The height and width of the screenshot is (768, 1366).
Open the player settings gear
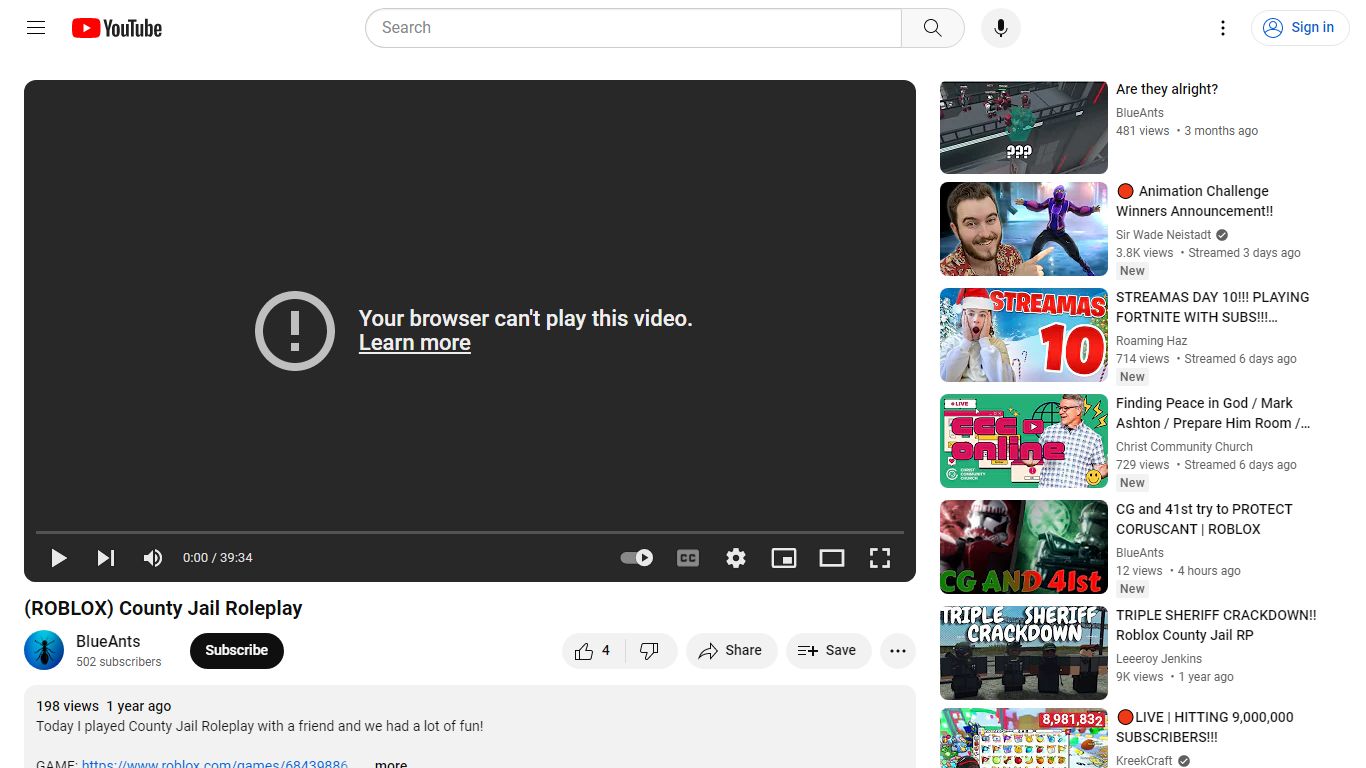pyautogui.click(x=736, y=558)
